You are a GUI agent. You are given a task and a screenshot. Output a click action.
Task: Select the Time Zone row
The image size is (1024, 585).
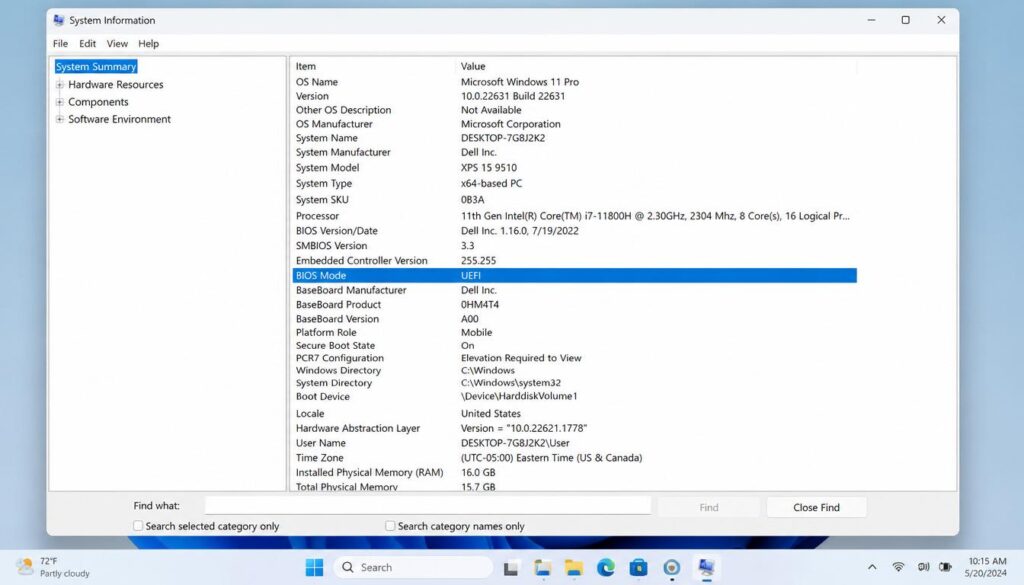click(575, 458)
